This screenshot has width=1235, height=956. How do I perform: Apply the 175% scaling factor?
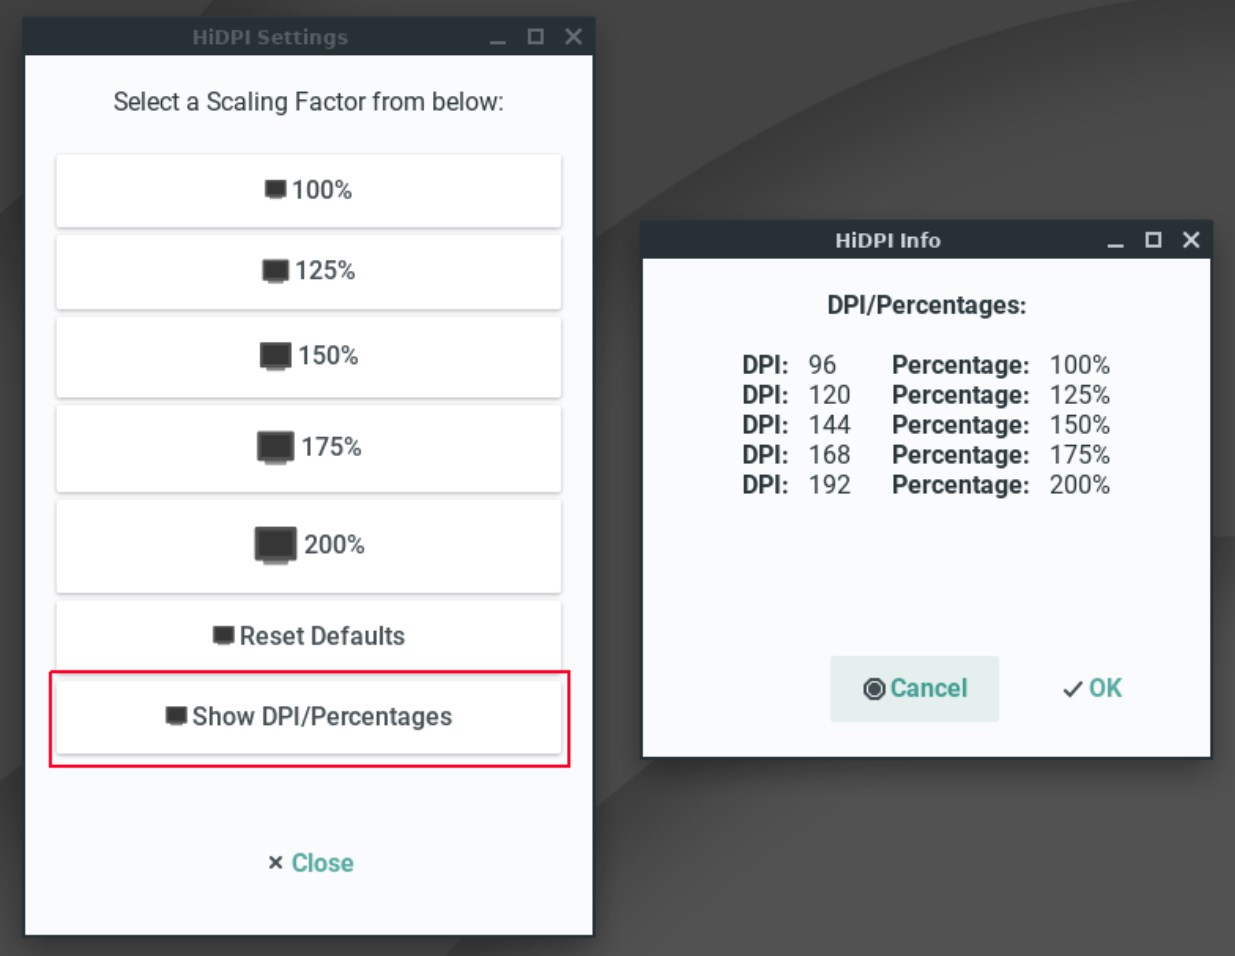click(x=308, y=447)
